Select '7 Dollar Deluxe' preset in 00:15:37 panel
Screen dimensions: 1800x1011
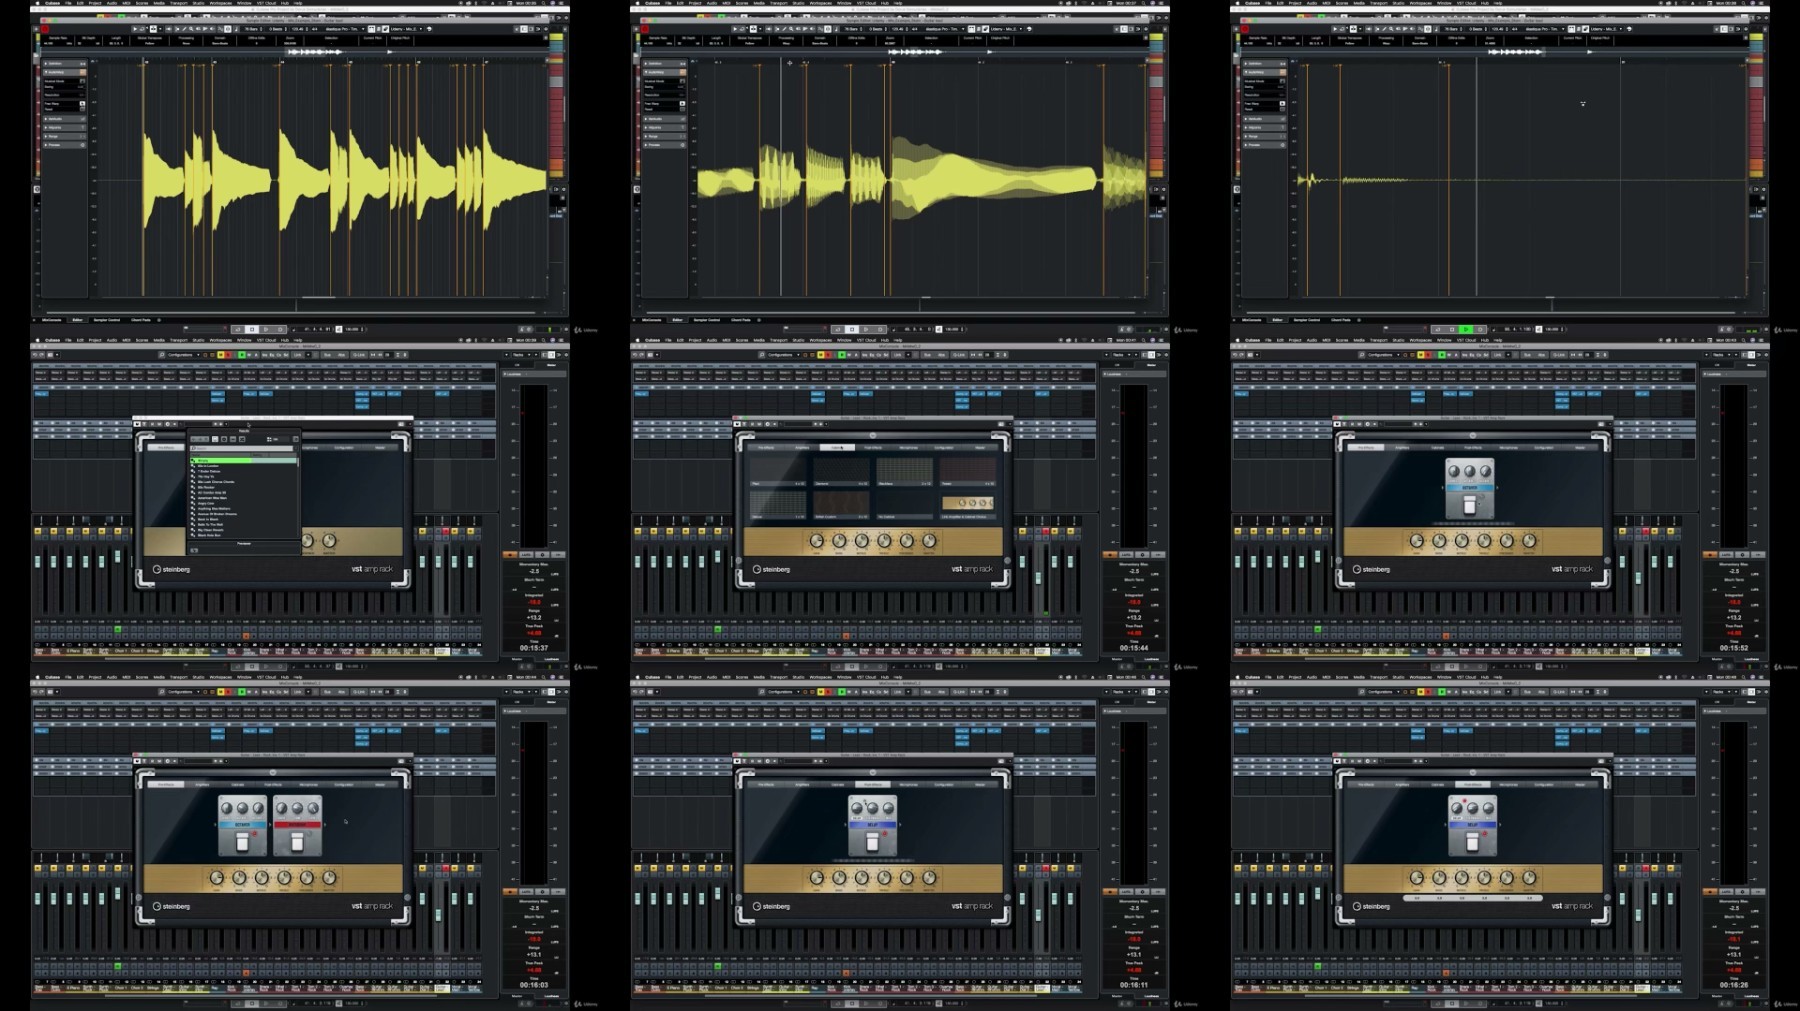(243, 471)
